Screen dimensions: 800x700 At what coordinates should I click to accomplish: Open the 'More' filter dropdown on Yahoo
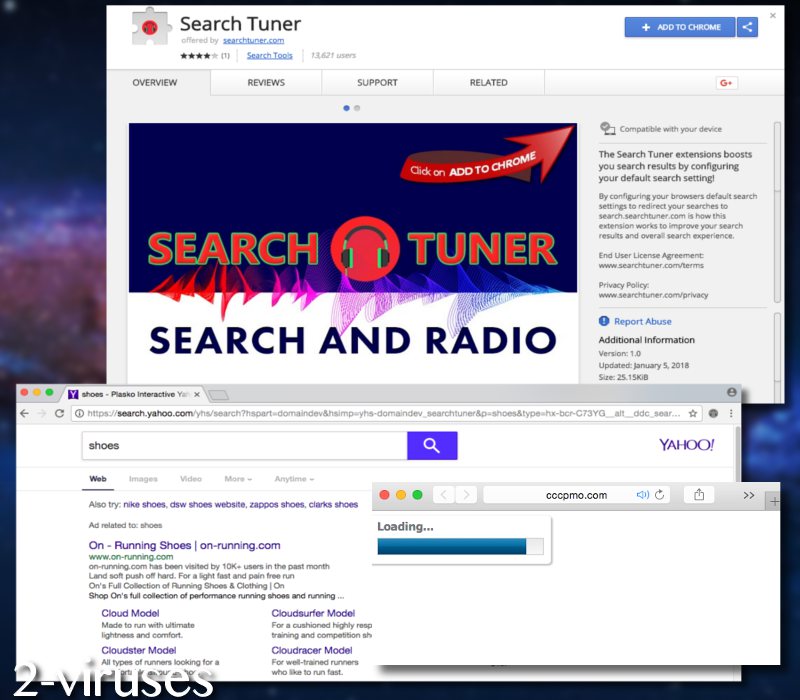pos(239,479)
